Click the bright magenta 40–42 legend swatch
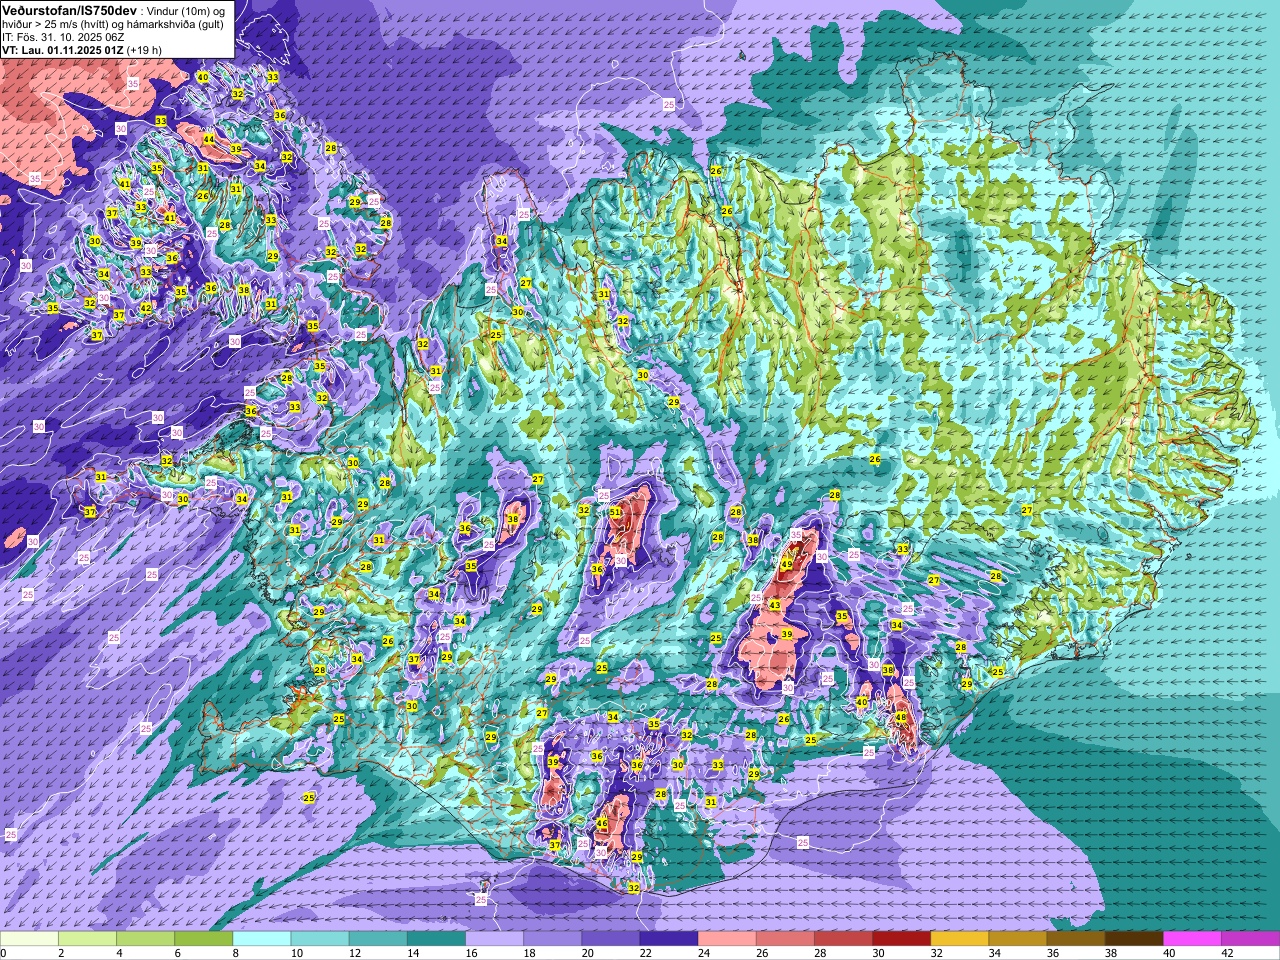Image resolution: width=1280 pixels, height=960 pixels. (1192, 939)
